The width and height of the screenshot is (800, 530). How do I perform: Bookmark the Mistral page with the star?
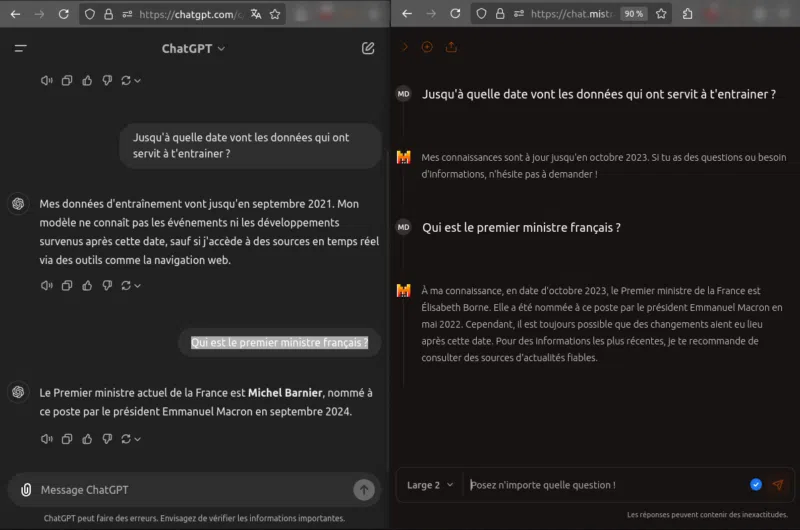pyautogui.click(x=661, y=14)
